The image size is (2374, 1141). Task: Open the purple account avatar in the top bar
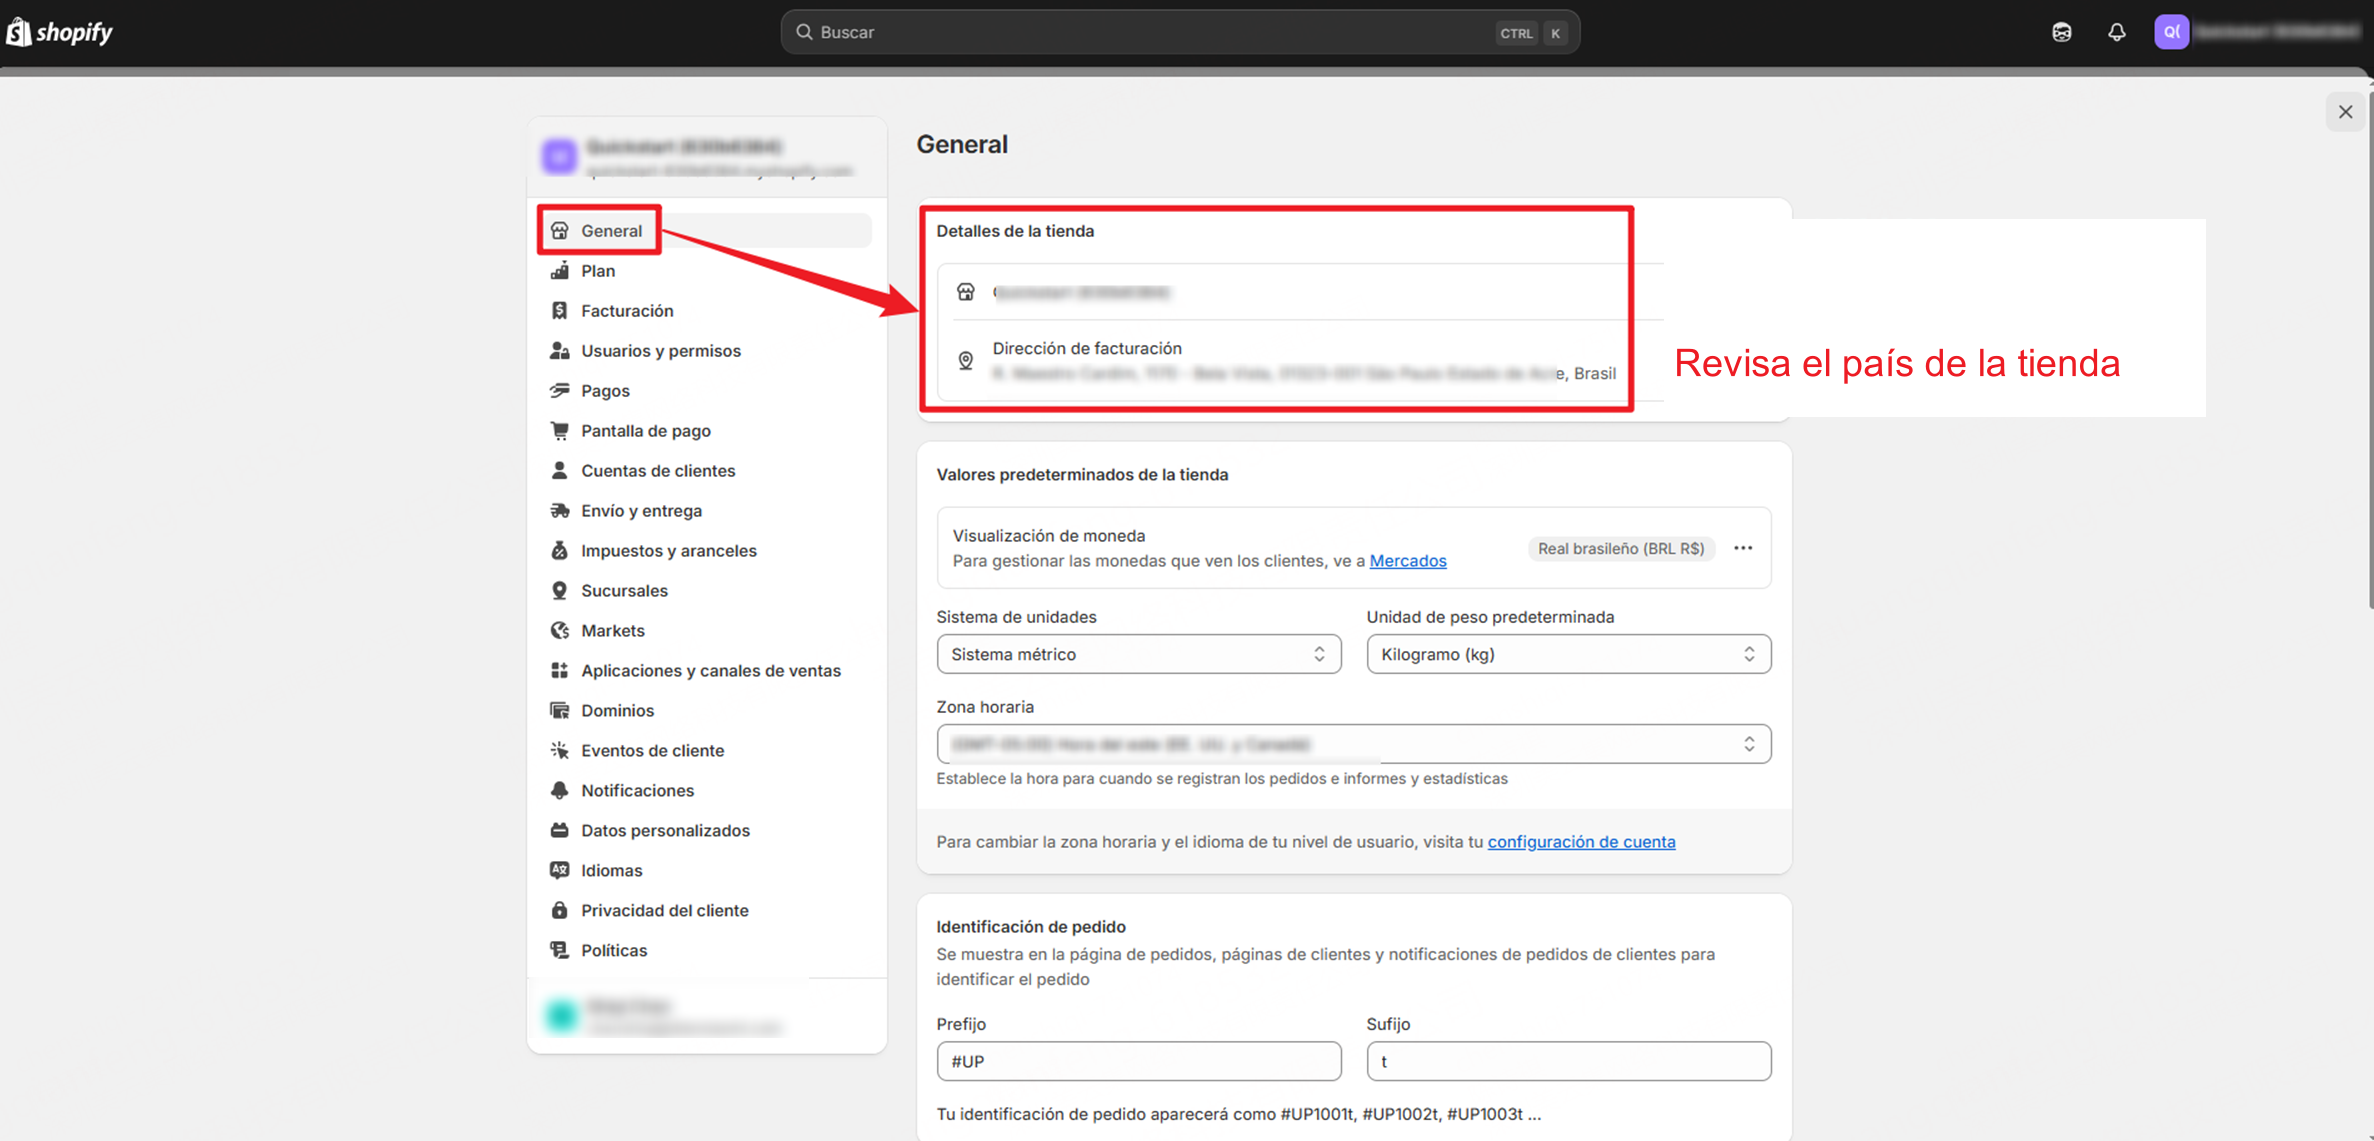2171,32
